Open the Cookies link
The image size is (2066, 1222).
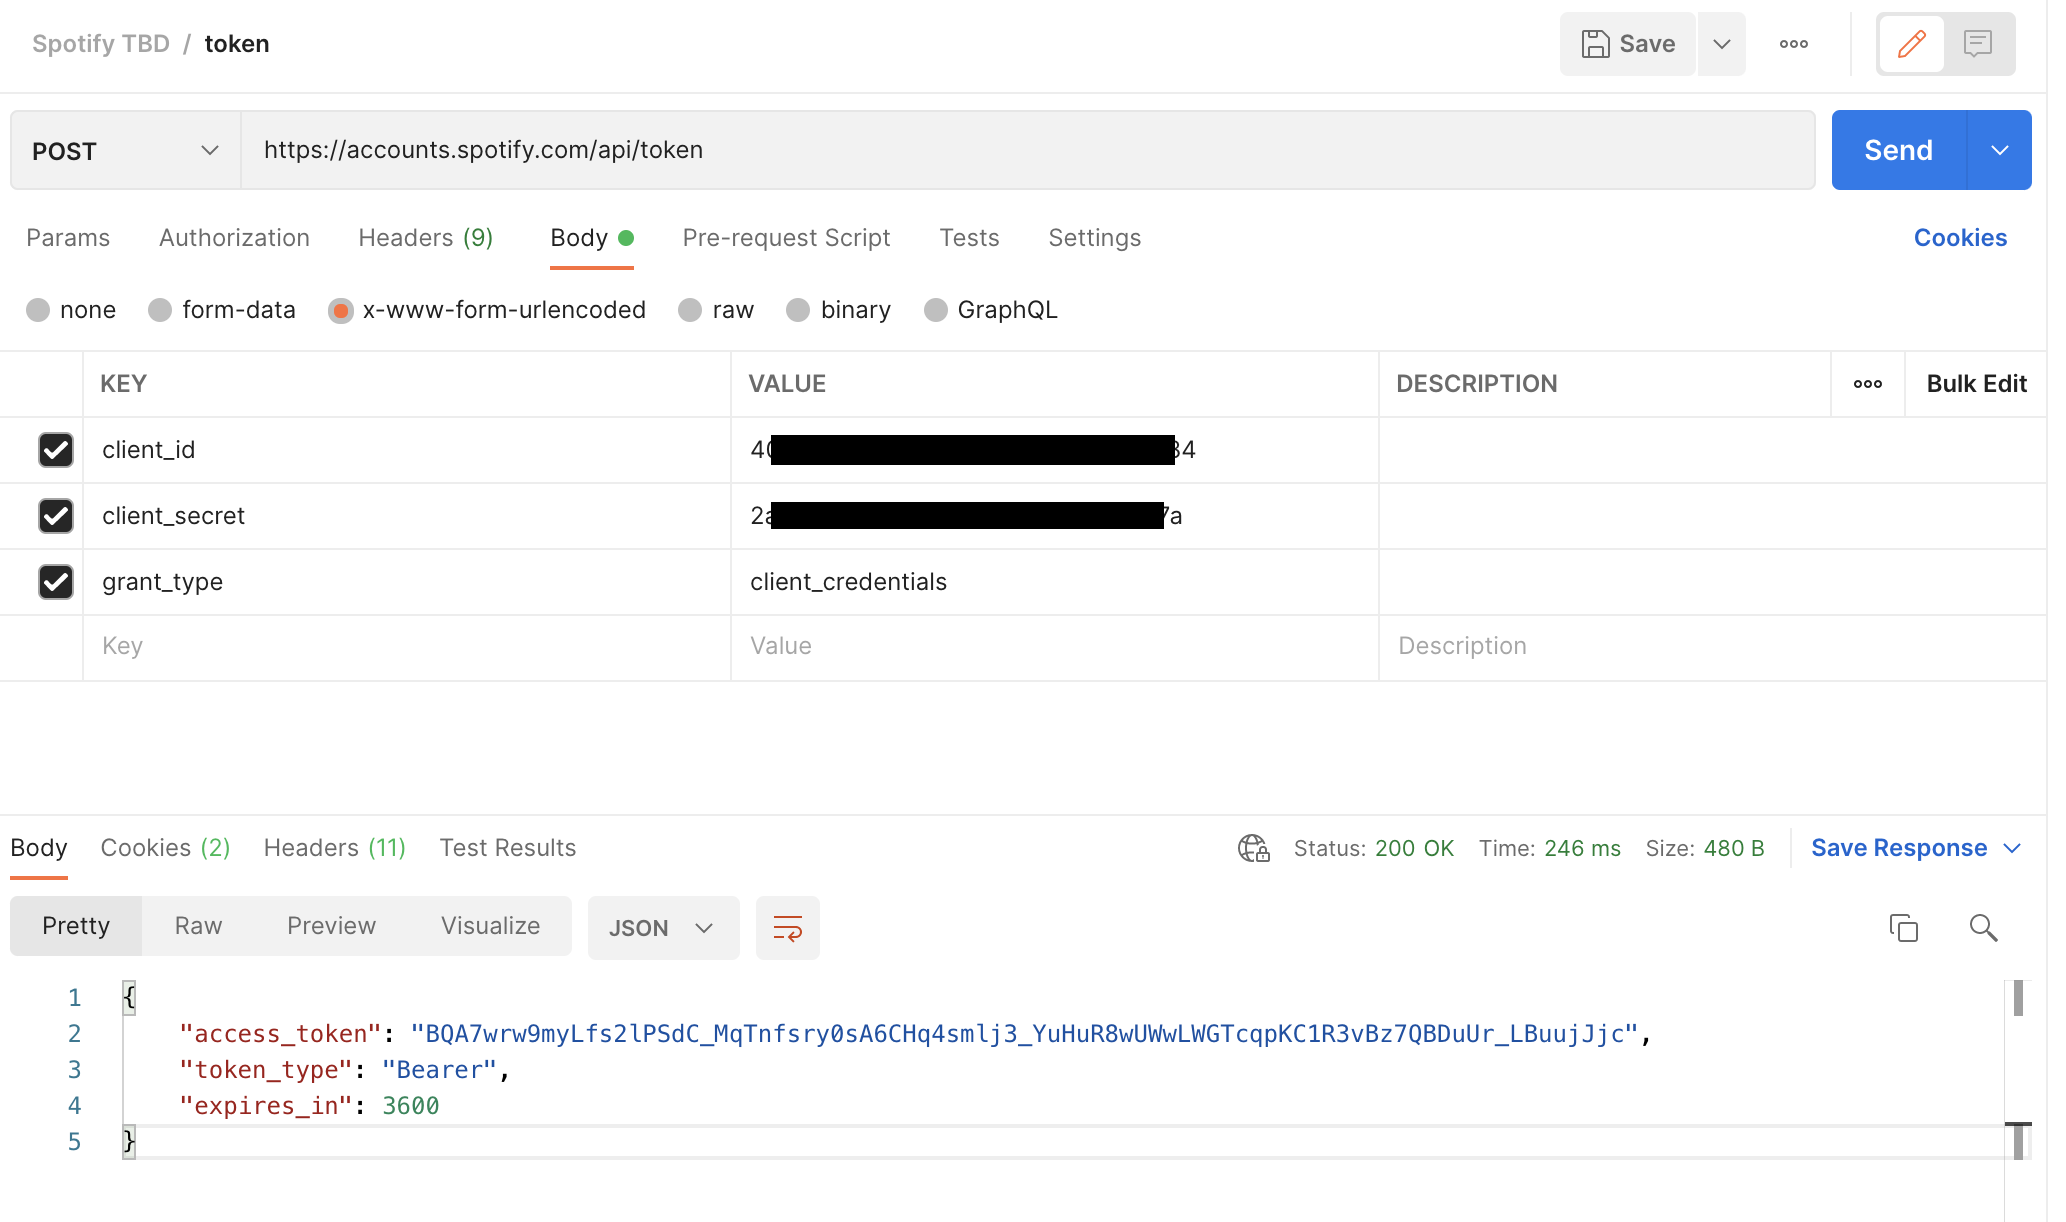pyautogui.click(x=1960, y=238)
